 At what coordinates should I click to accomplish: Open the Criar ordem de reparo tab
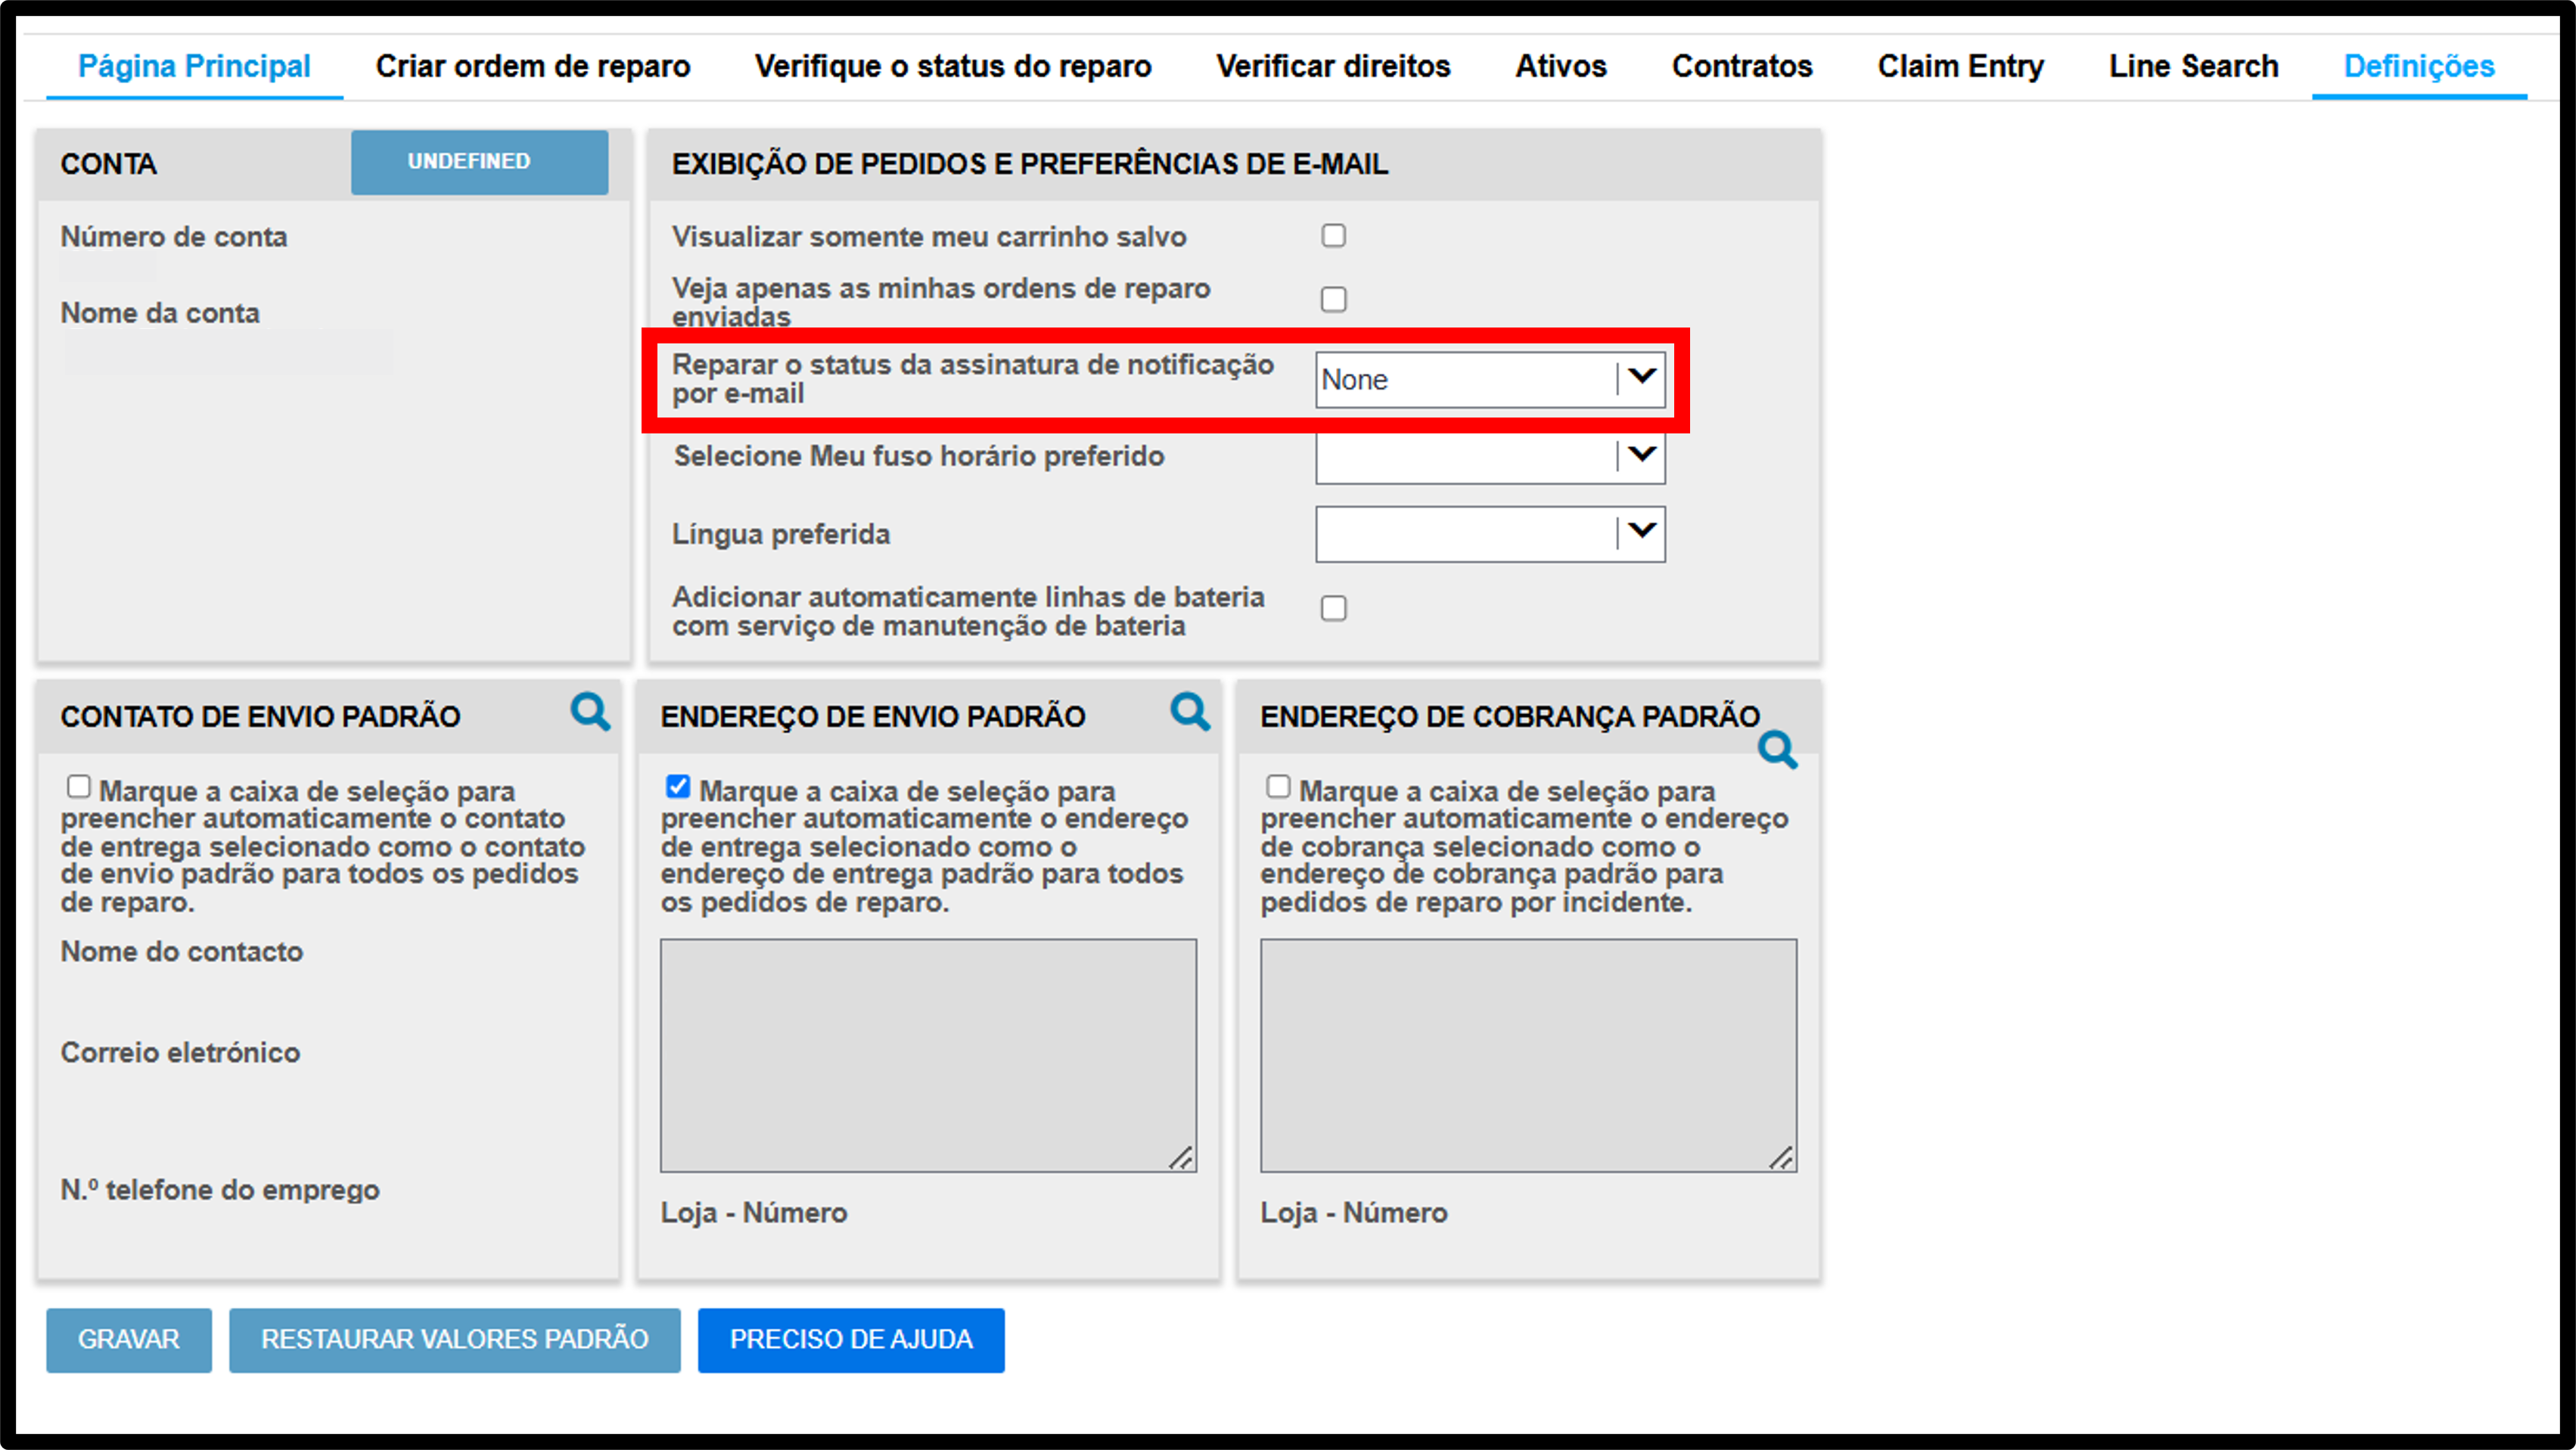click(533, 66)
